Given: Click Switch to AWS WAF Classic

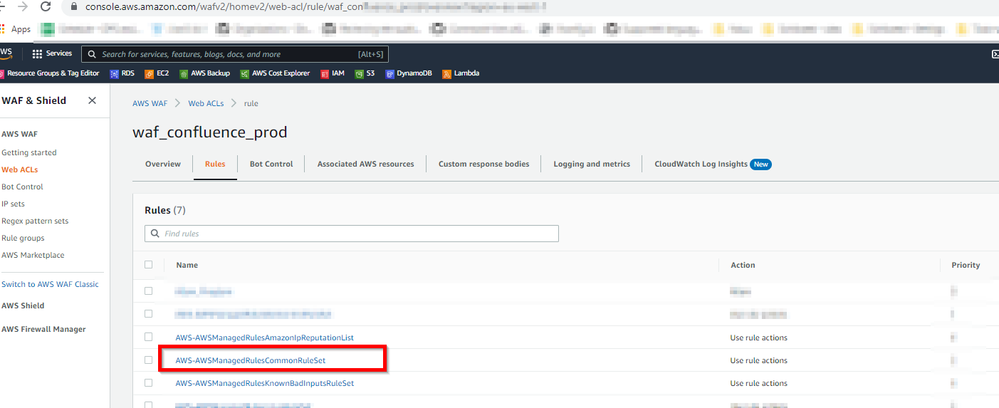Looking at the screenshot, I should click(50, 284).
